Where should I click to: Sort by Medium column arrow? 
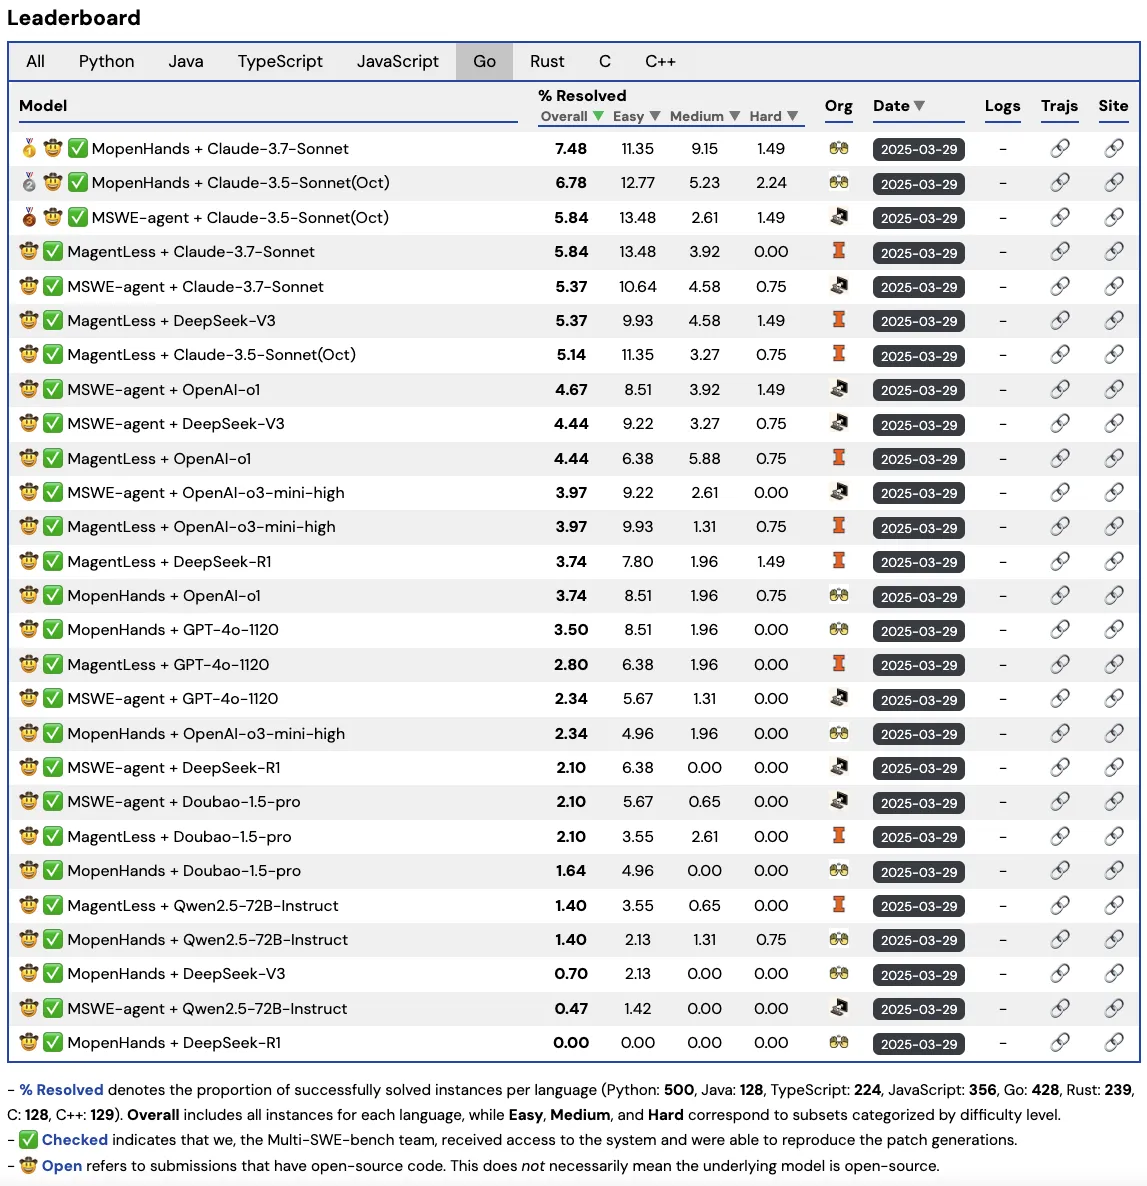click(735, 116)
